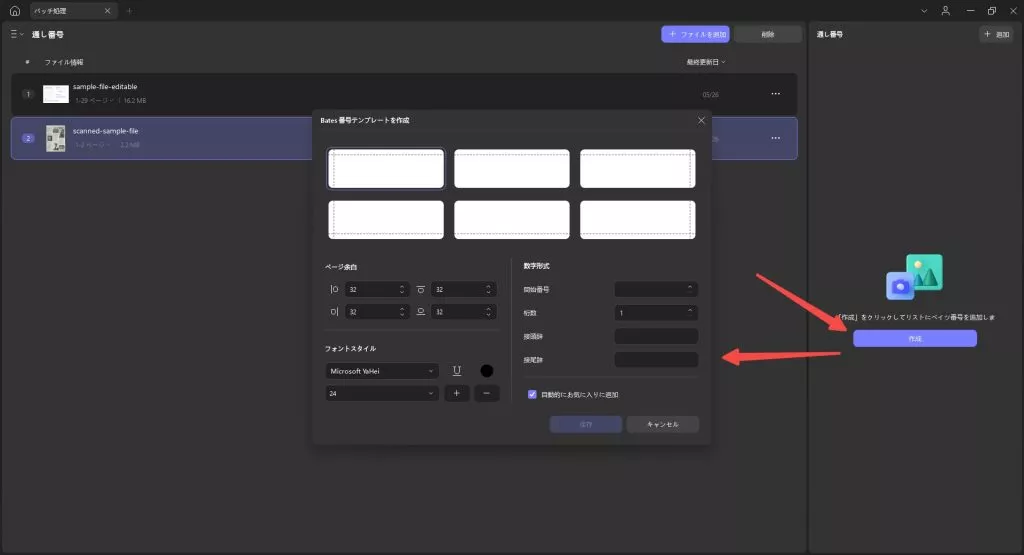Image resolution: width=1024 pixels, height=555 pixels.
Task: Click the 作成 button in right panel
Action: coord(915,338)
